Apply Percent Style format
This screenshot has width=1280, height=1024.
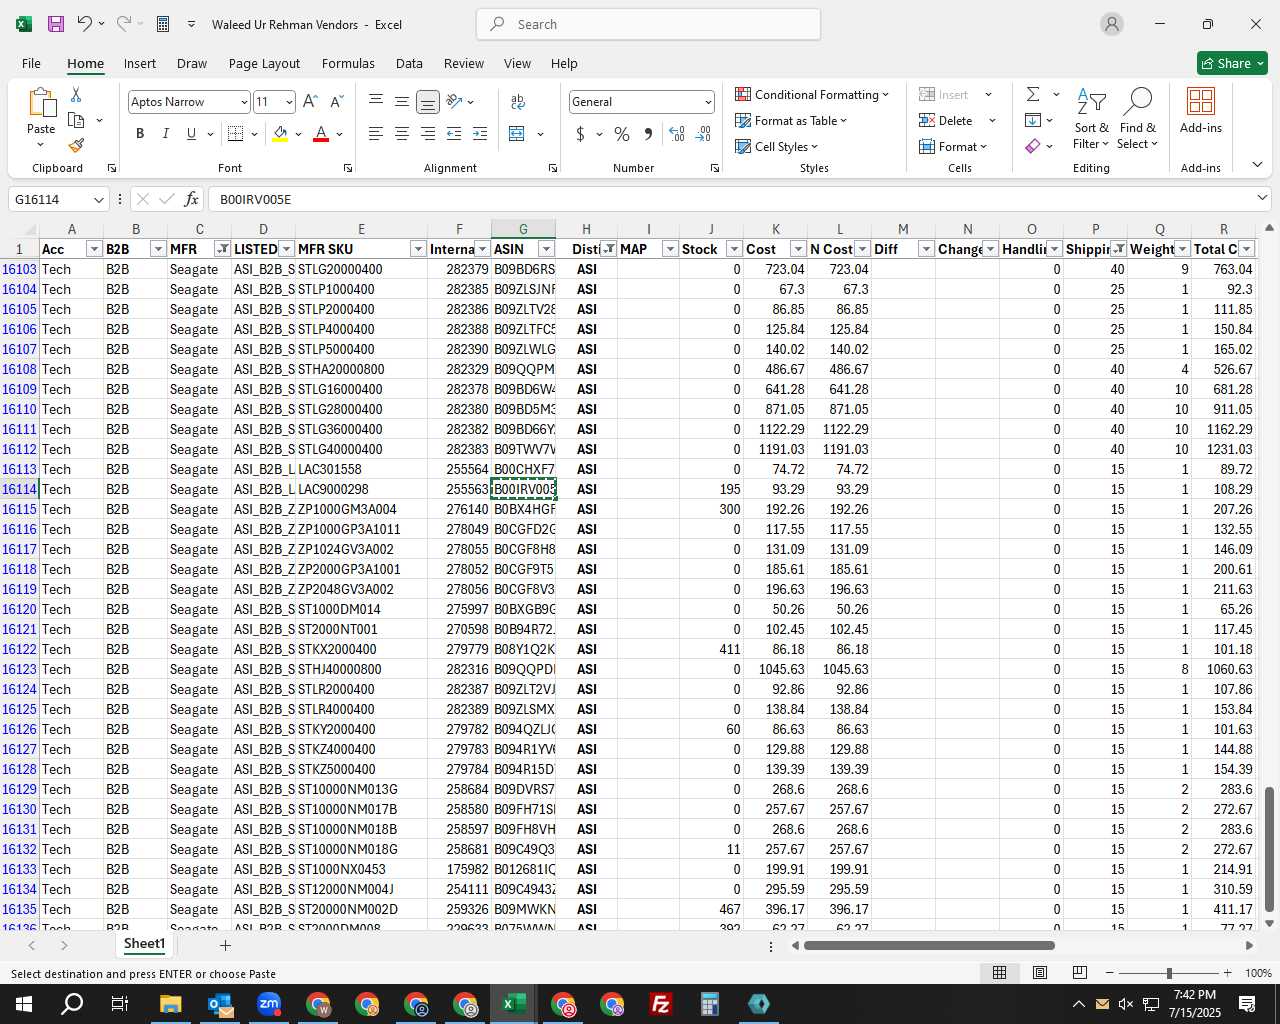pos(622,134)
